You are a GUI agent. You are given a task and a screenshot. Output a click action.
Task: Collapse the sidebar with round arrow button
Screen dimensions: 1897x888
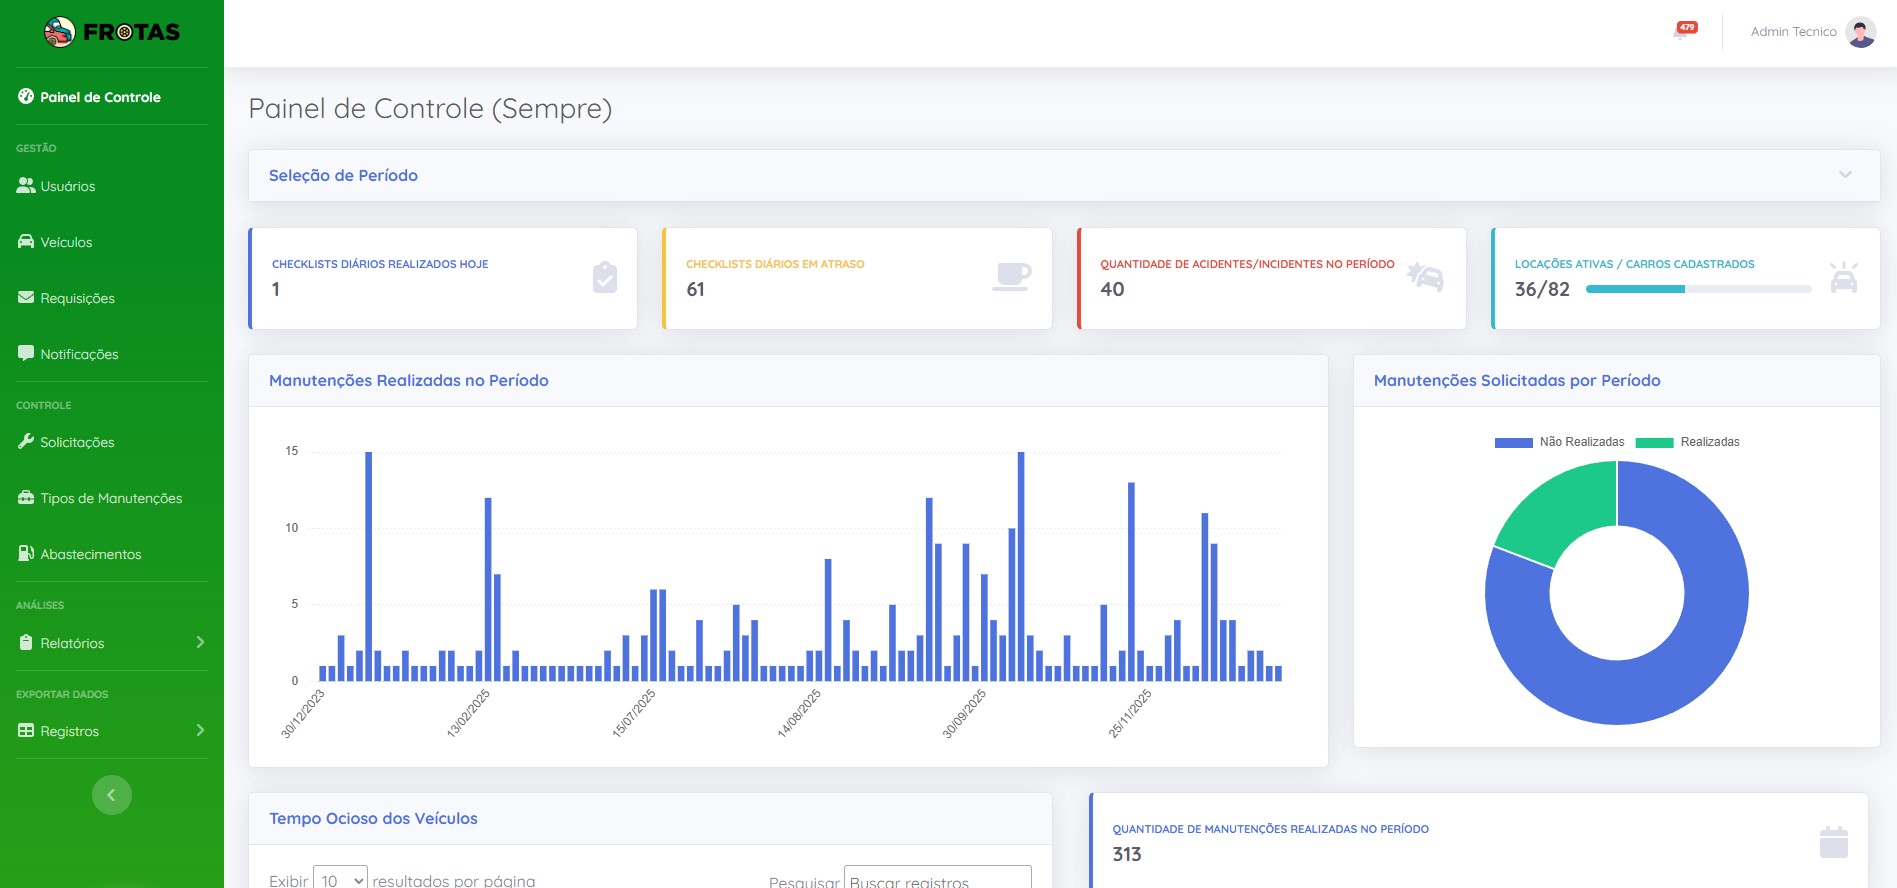112,795
